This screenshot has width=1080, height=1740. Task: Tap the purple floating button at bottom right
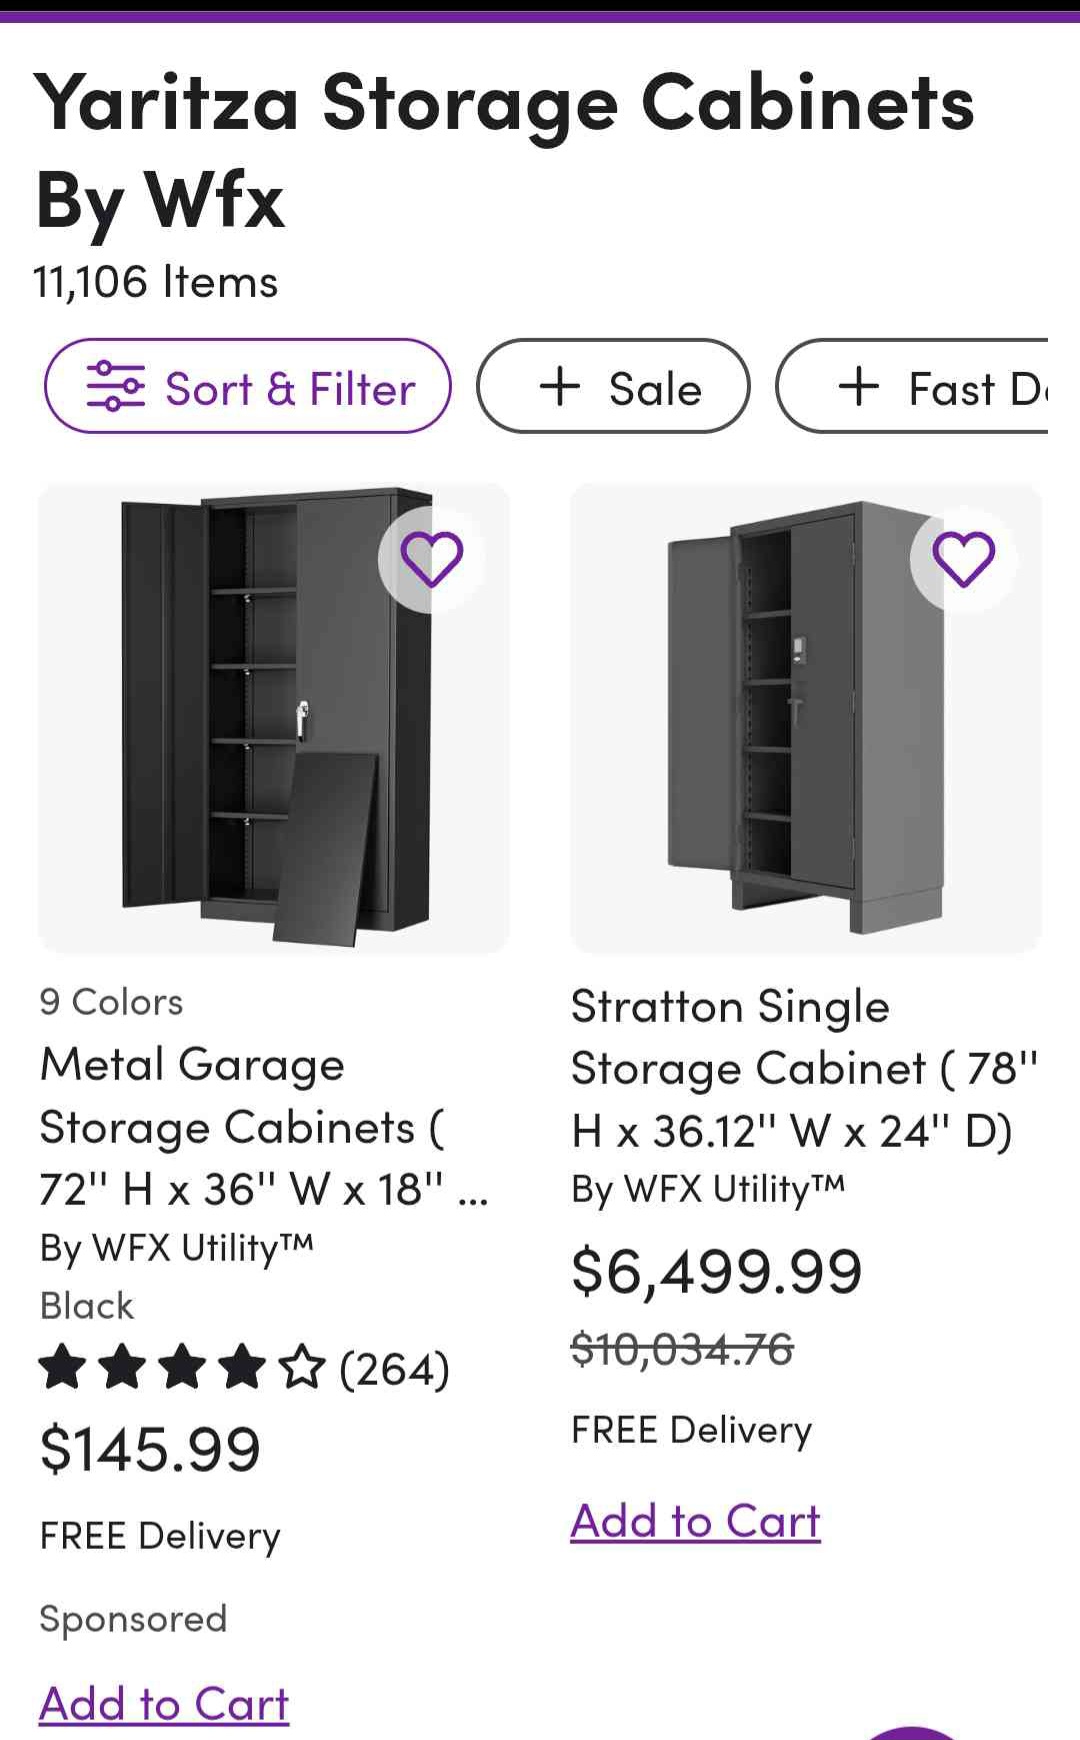[910, 1733]
